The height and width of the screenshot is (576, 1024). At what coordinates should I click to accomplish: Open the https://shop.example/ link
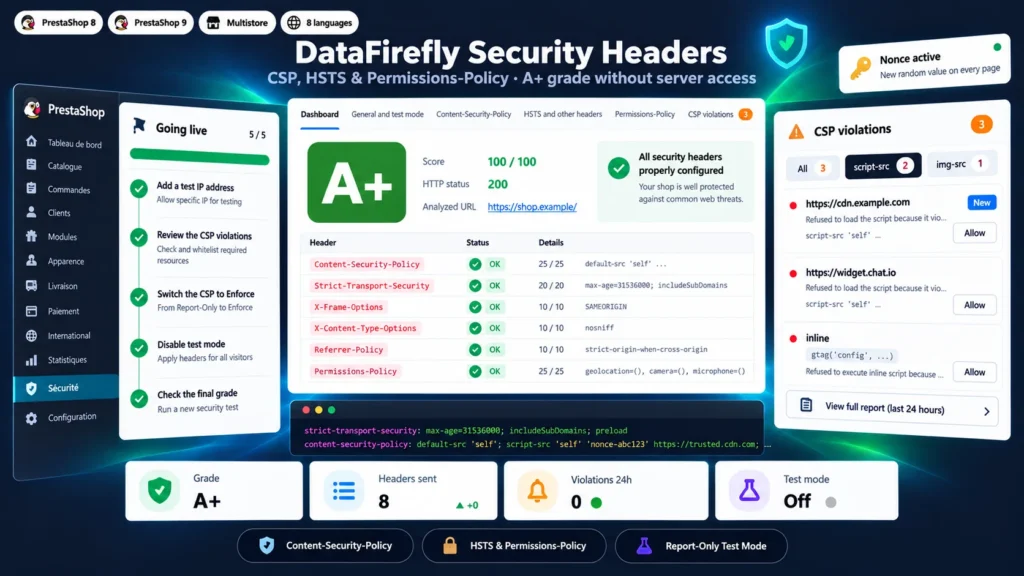[x=532, y=207]
